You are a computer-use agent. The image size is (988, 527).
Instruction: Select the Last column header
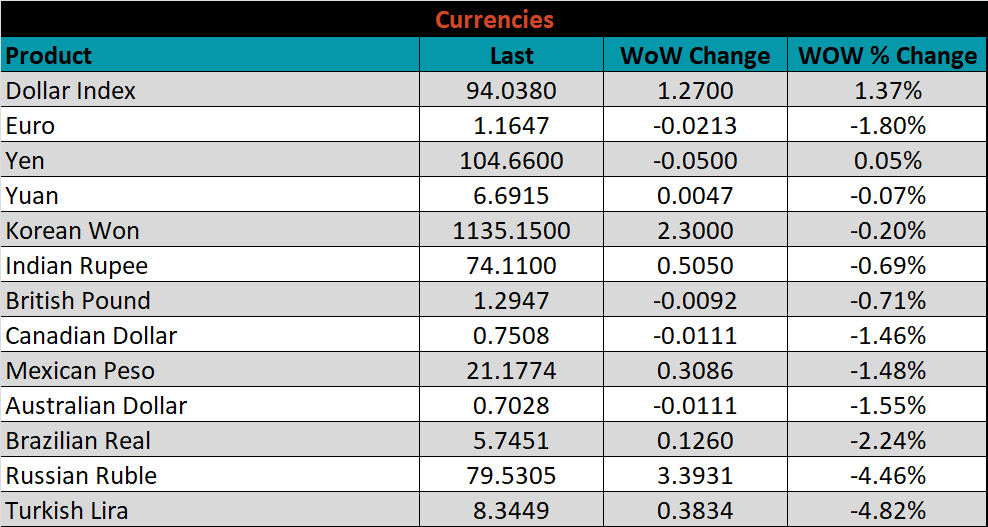pos(511,56)
